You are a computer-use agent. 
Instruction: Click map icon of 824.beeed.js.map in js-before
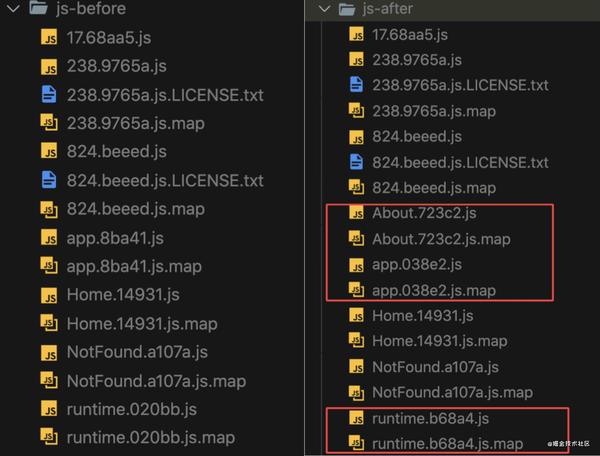(49, 209)
